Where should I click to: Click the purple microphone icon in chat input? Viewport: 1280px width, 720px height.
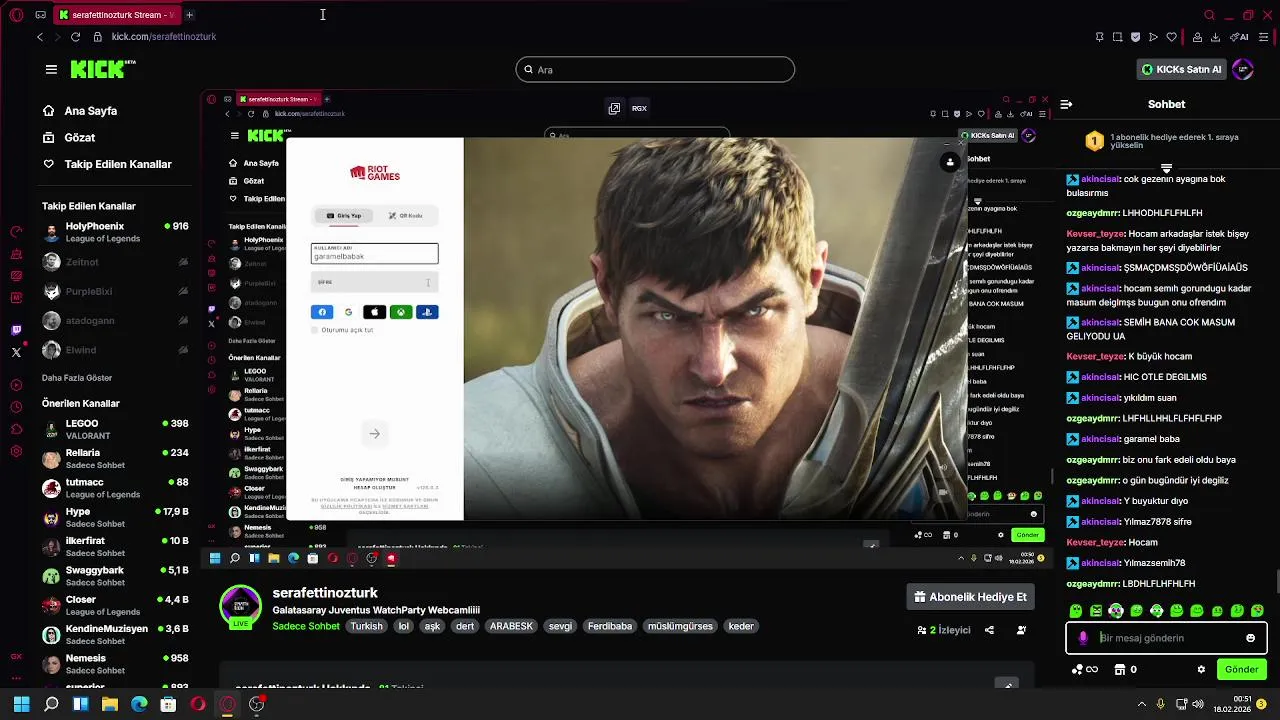point(1083,638)
